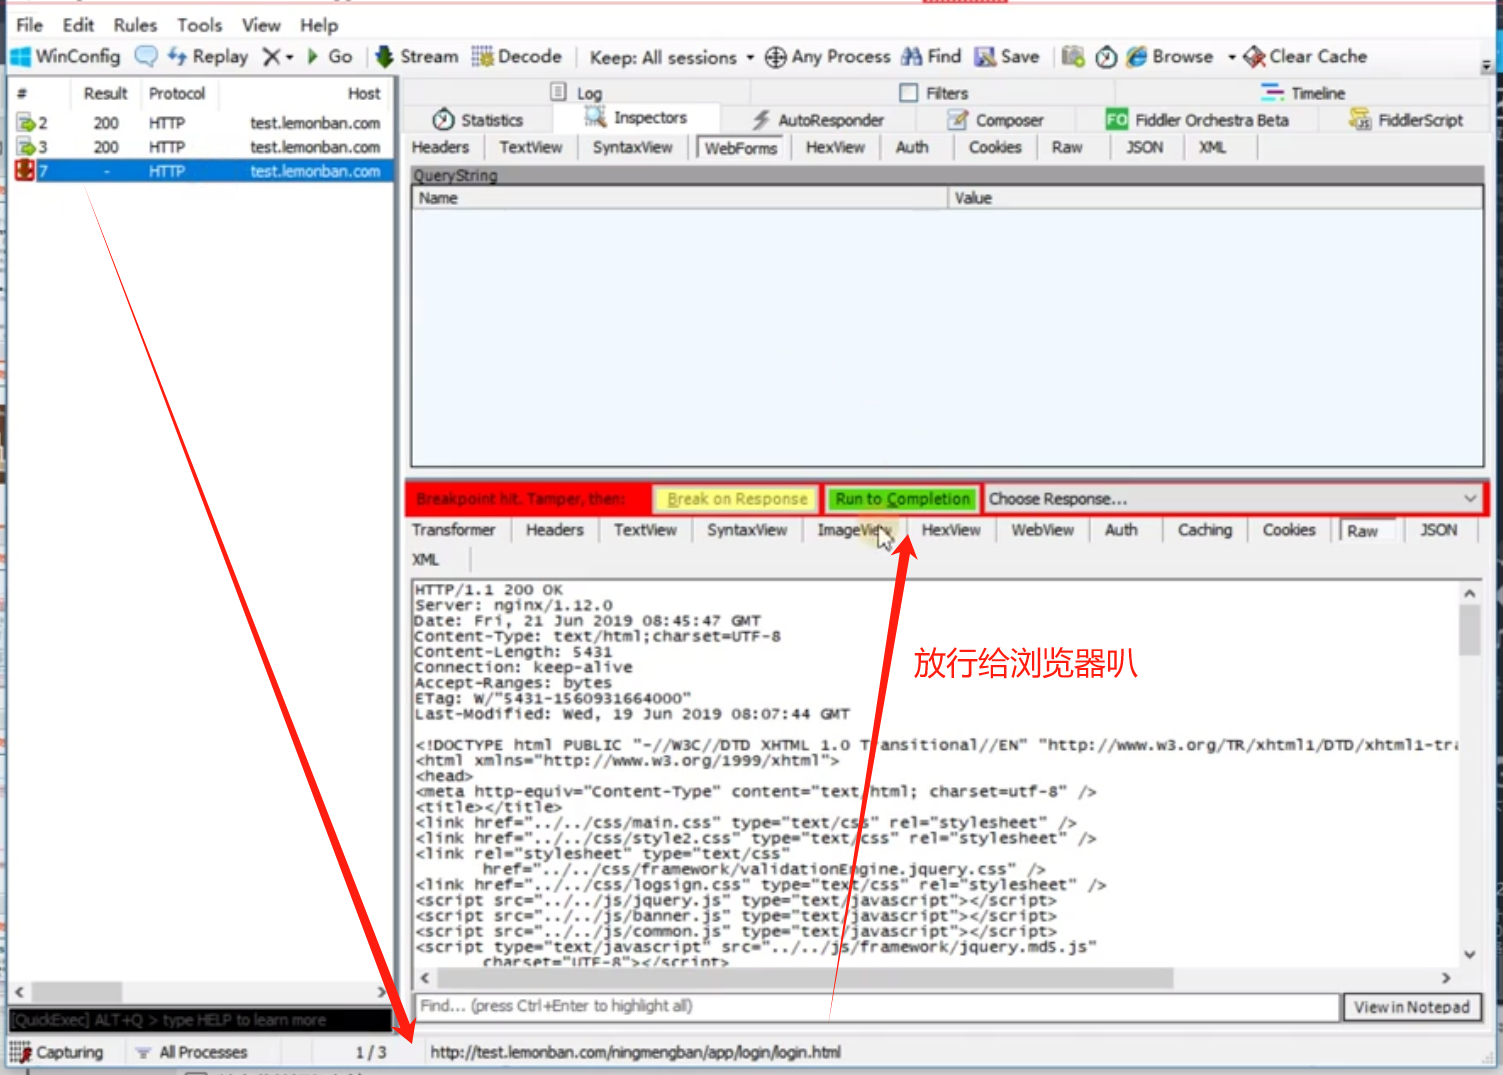Open the Find sessions binoculars tool
The height and width of the screenshot is (1075, 1503).
point(931,57)
